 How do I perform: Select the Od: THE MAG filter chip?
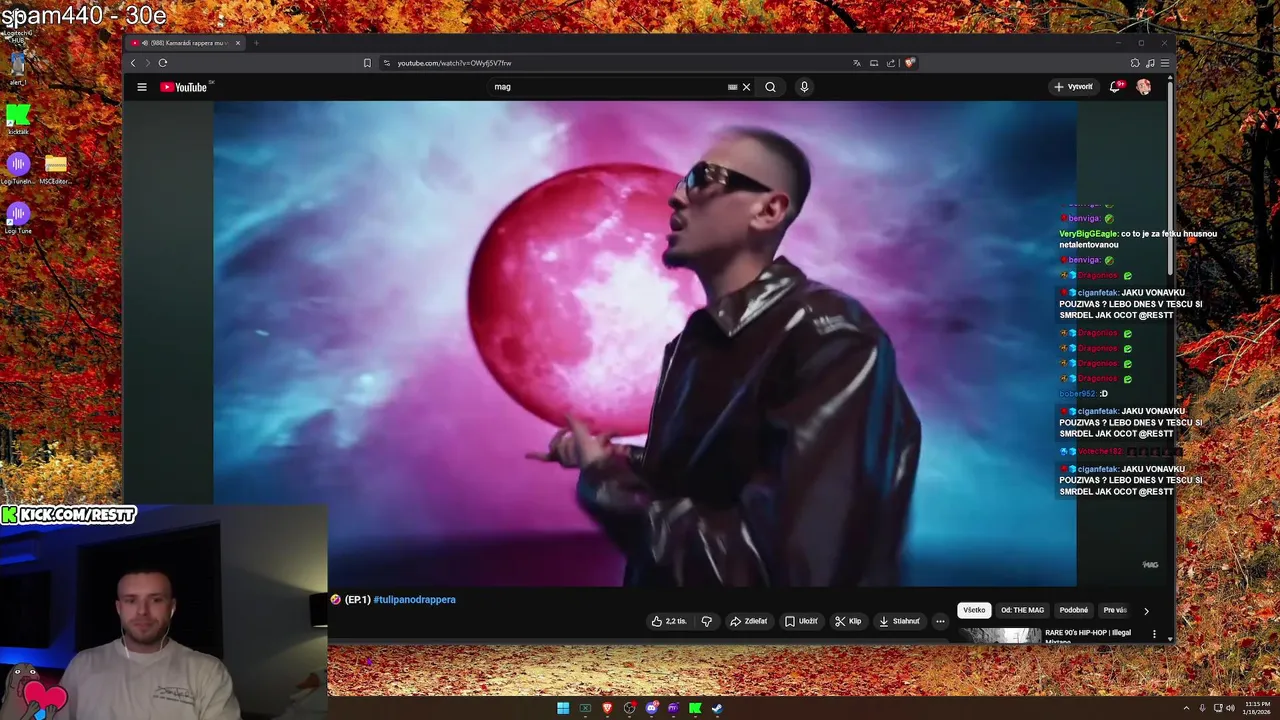[1022, 610]
